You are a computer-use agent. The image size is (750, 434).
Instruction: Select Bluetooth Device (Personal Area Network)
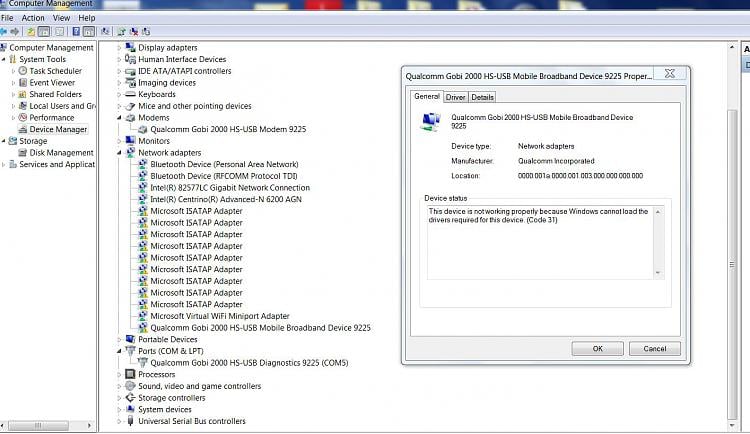click(224, 164)
